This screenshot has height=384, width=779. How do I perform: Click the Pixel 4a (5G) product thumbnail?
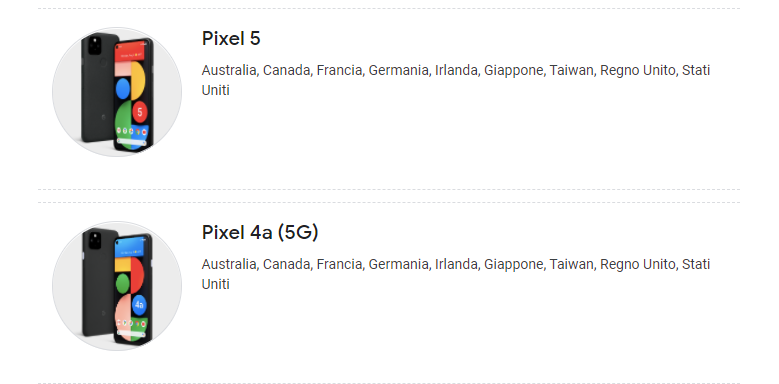click(117, 286)
